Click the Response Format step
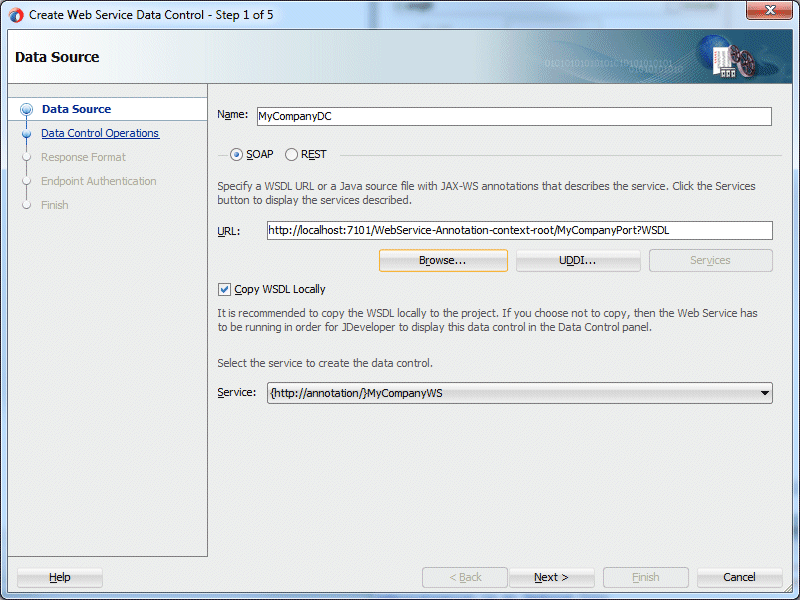Image resolution: width=800 pixels, height=600 pixels. click(x=83, y=157)
